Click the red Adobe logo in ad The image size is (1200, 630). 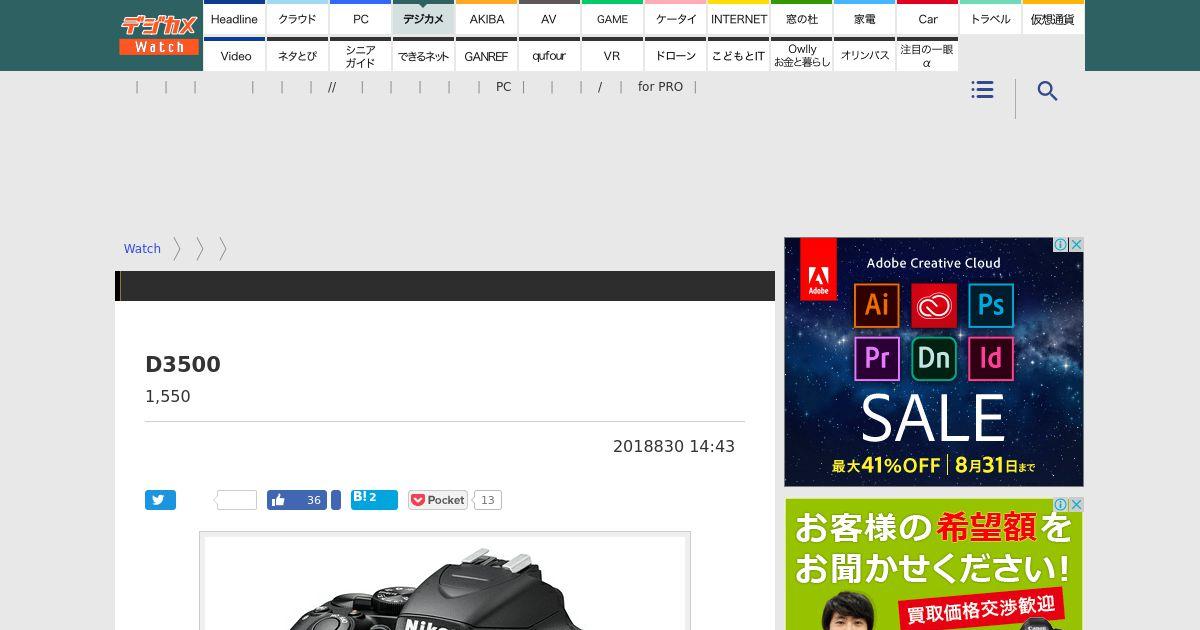(x=818, y=269)
